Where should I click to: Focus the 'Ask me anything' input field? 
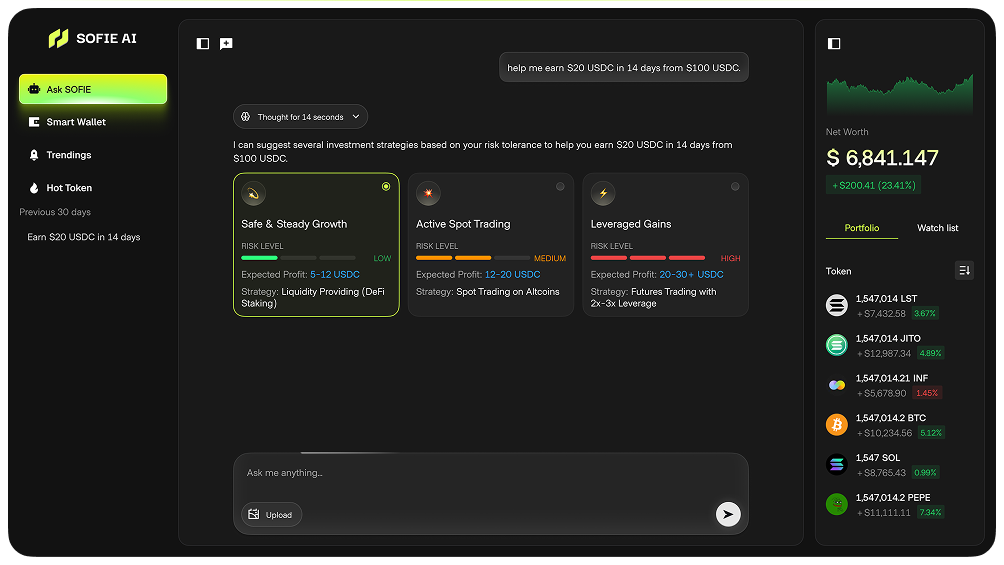490,474
